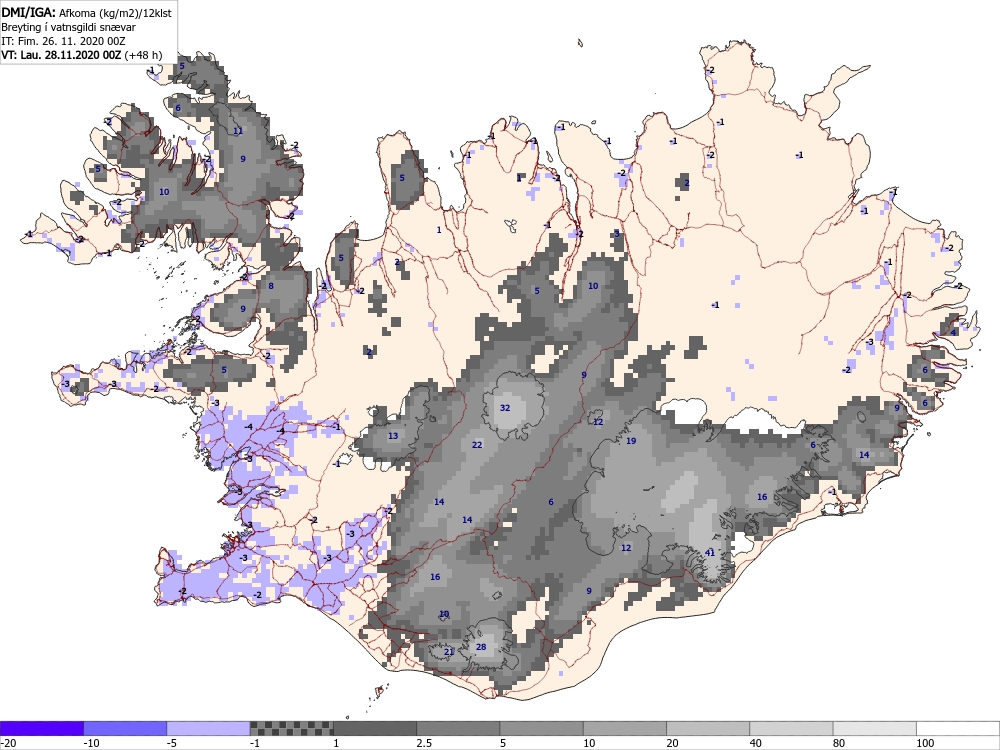Pick the light lavender legend swatch between -5 and -1
The width and height of the screenshot is (1000, 750).
[x=209, y=728]
